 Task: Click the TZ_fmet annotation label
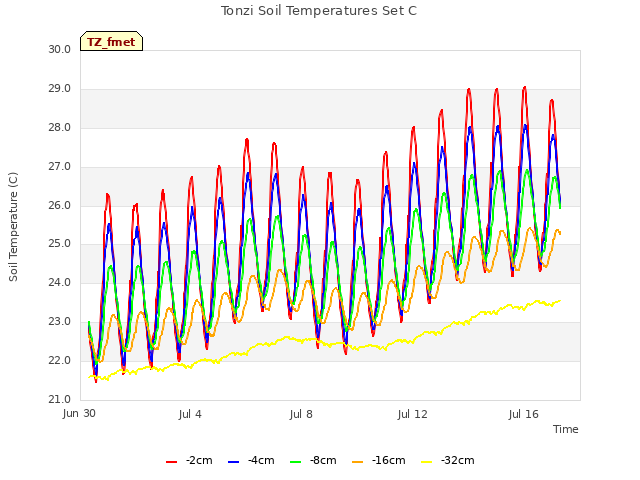[x=111, y=41]
